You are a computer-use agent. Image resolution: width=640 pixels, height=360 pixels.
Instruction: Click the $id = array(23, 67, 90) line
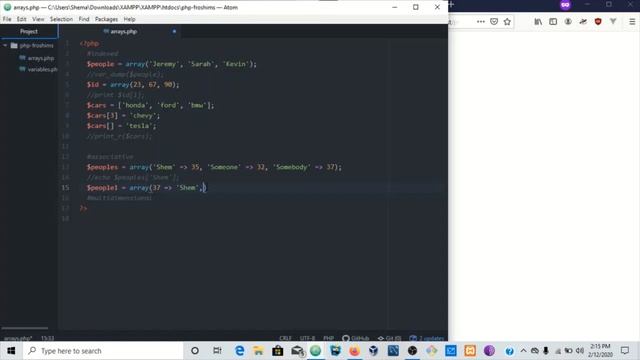pos(133,84)
